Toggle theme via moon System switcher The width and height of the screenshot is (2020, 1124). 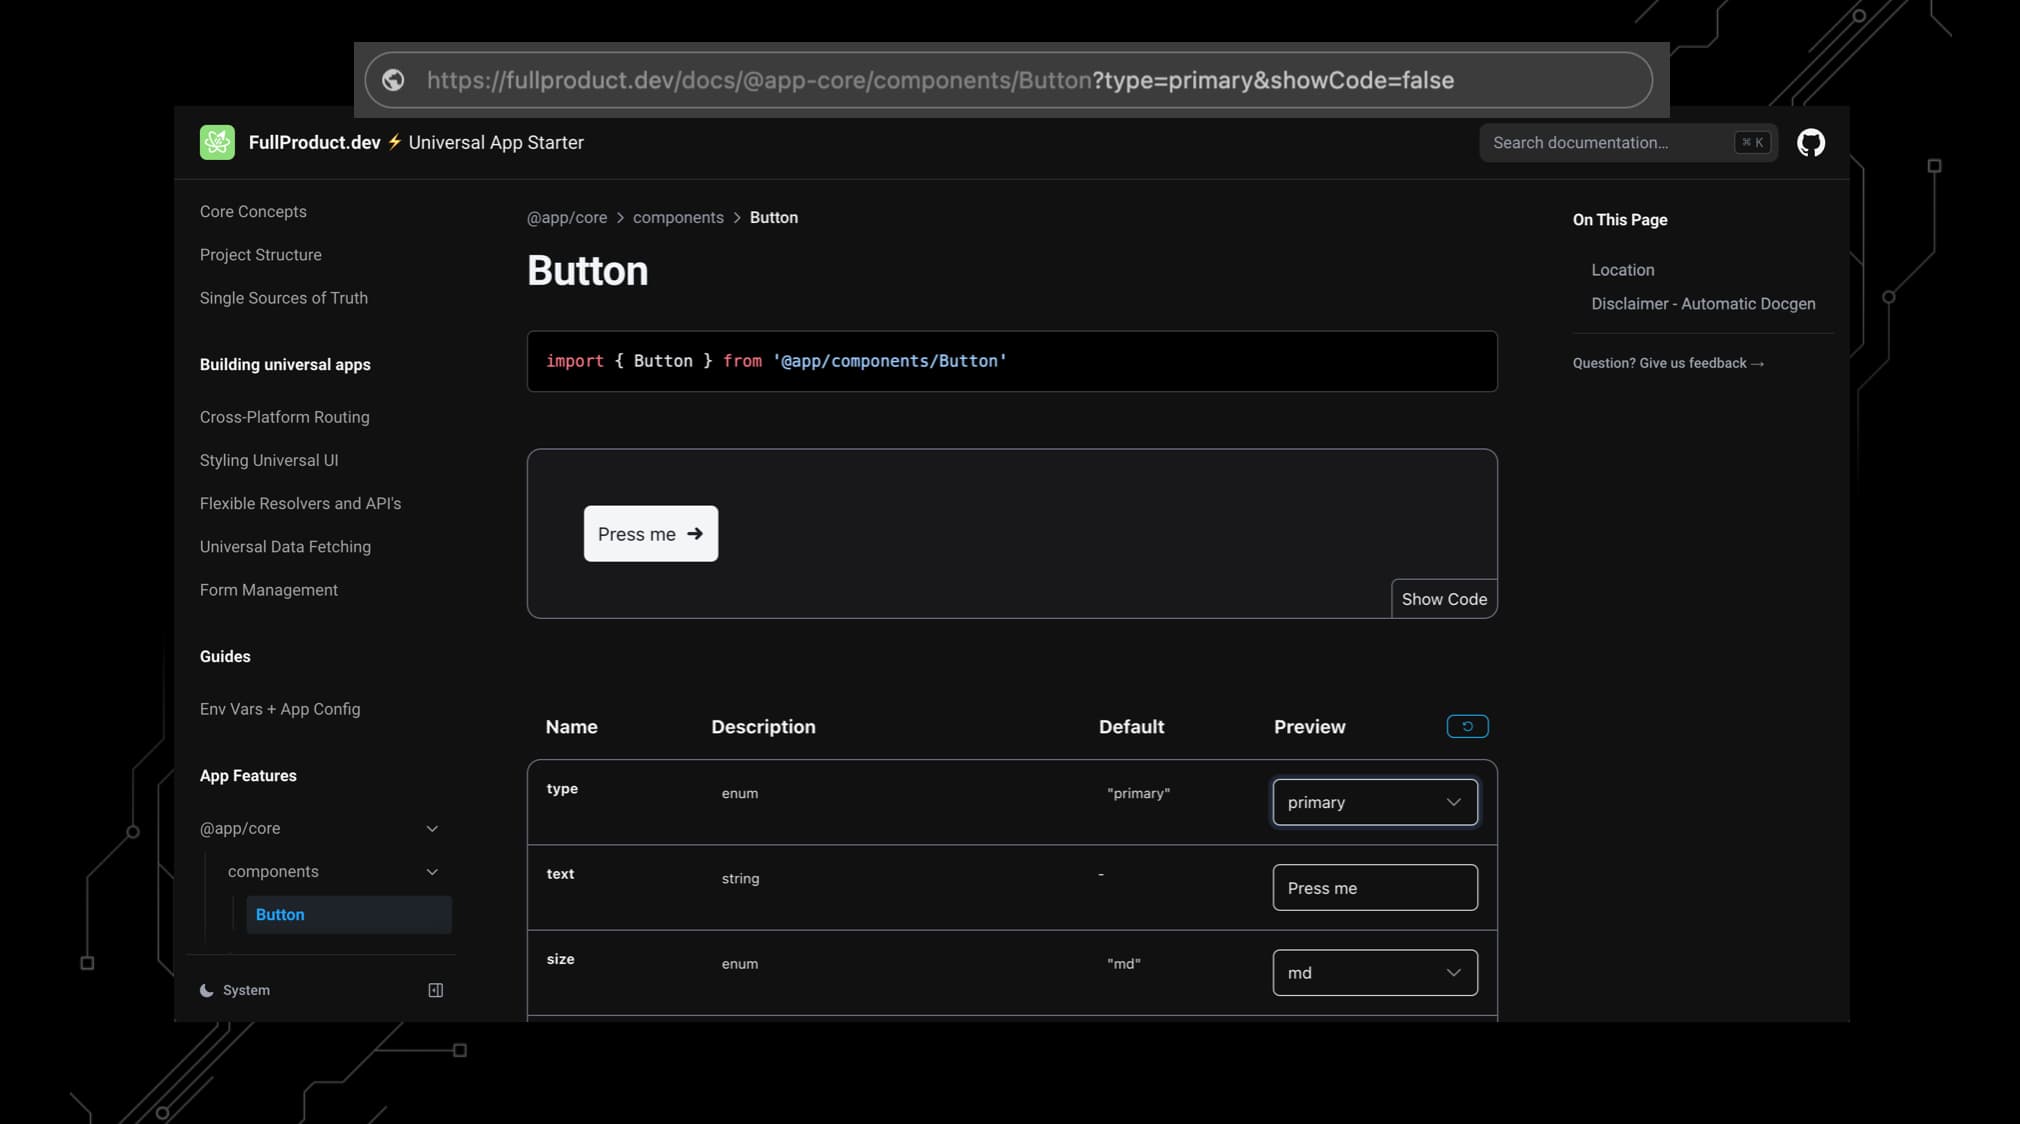click(x=235, y=990)
